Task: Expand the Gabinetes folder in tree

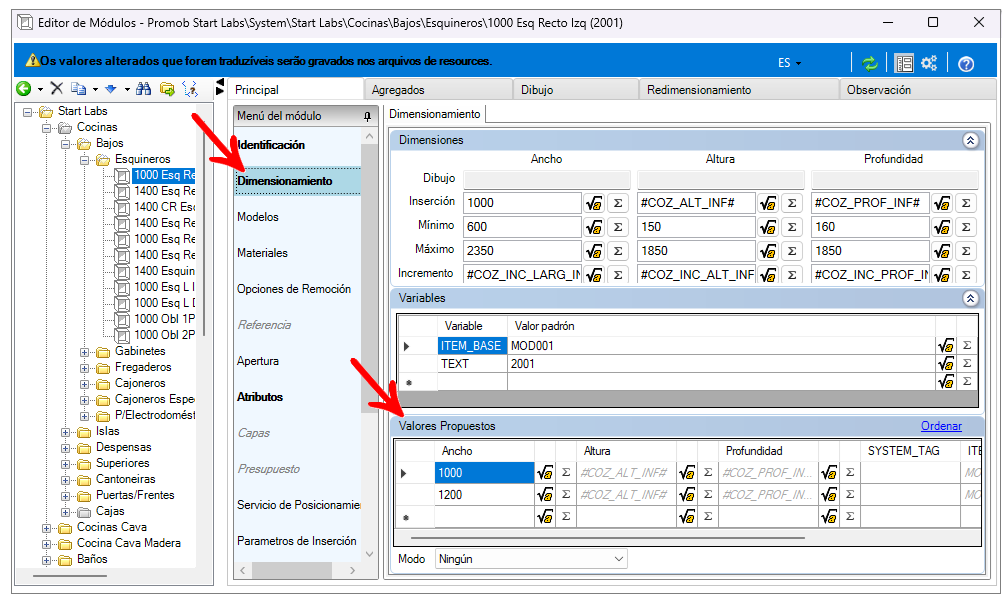Action: 85,352
